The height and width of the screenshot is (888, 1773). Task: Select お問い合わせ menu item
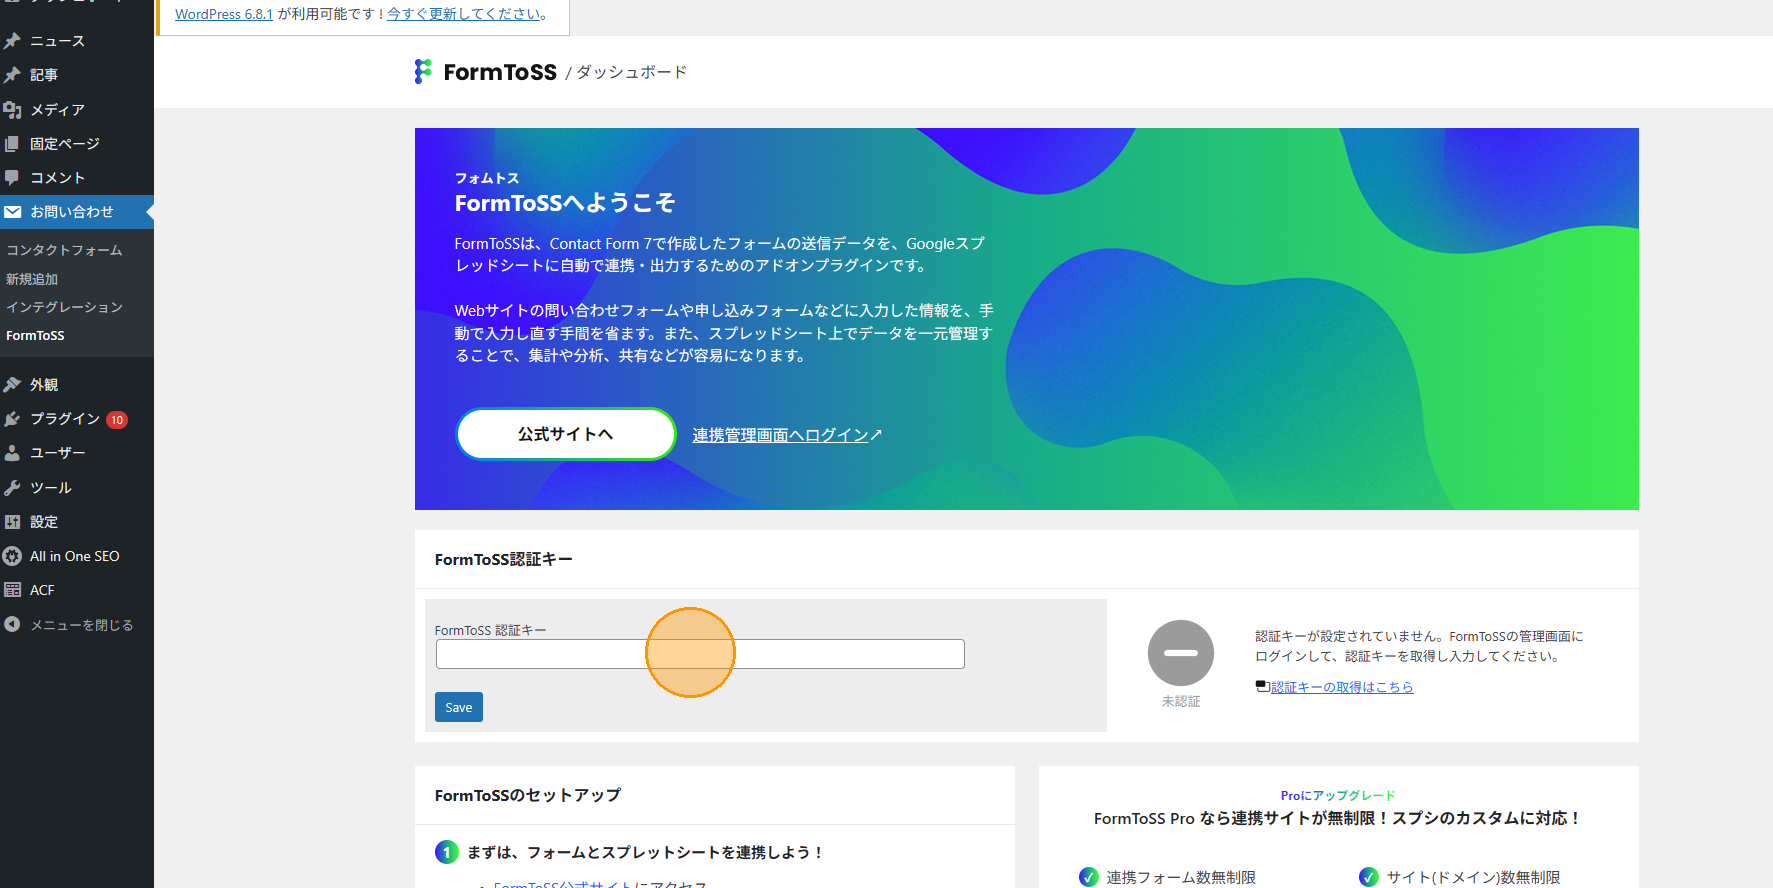click(x=77, y=212)
